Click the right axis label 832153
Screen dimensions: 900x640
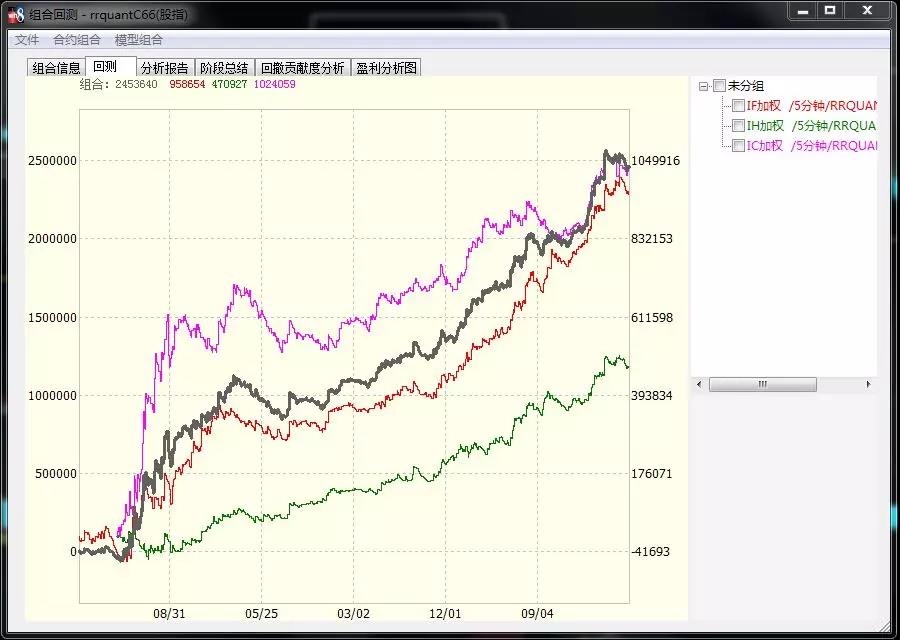(652, 239)
